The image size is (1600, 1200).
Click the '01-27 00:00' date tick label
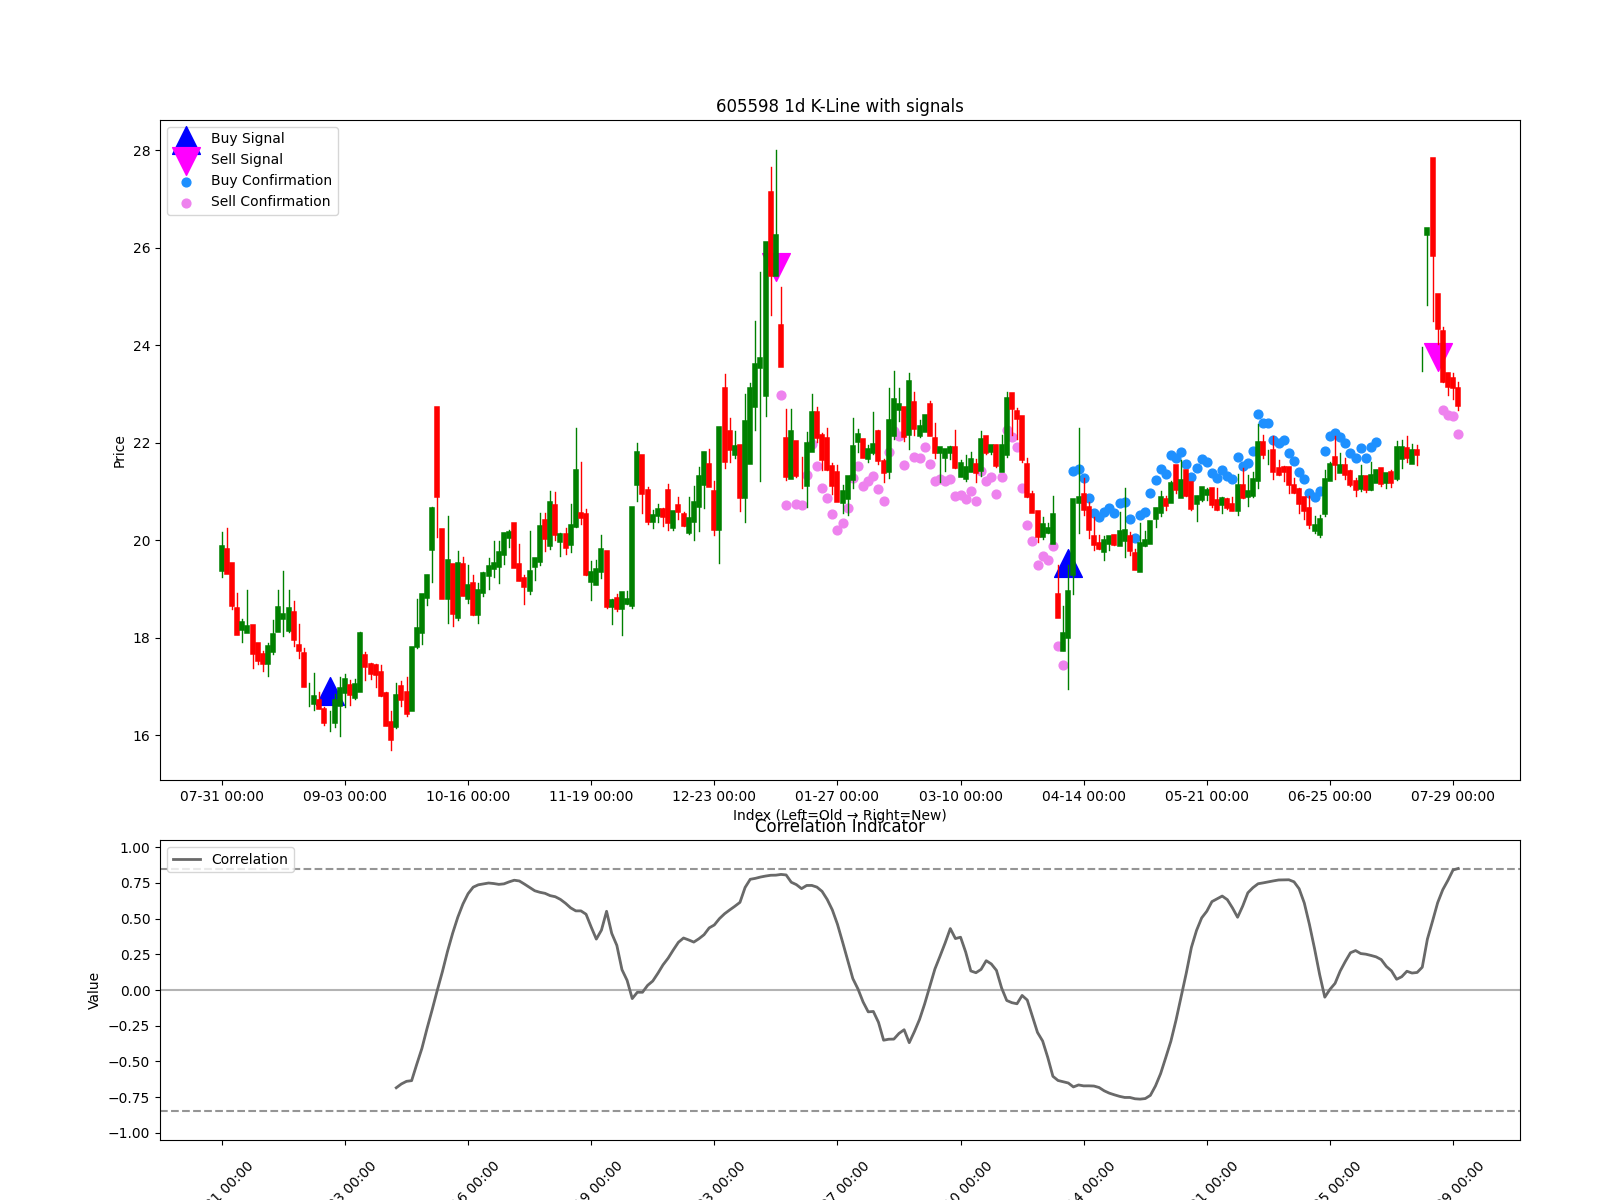(837, 797)
